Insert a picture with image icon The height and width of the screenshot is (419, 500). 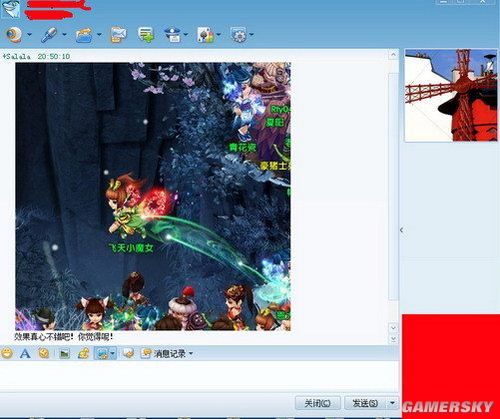click(64, 353)
